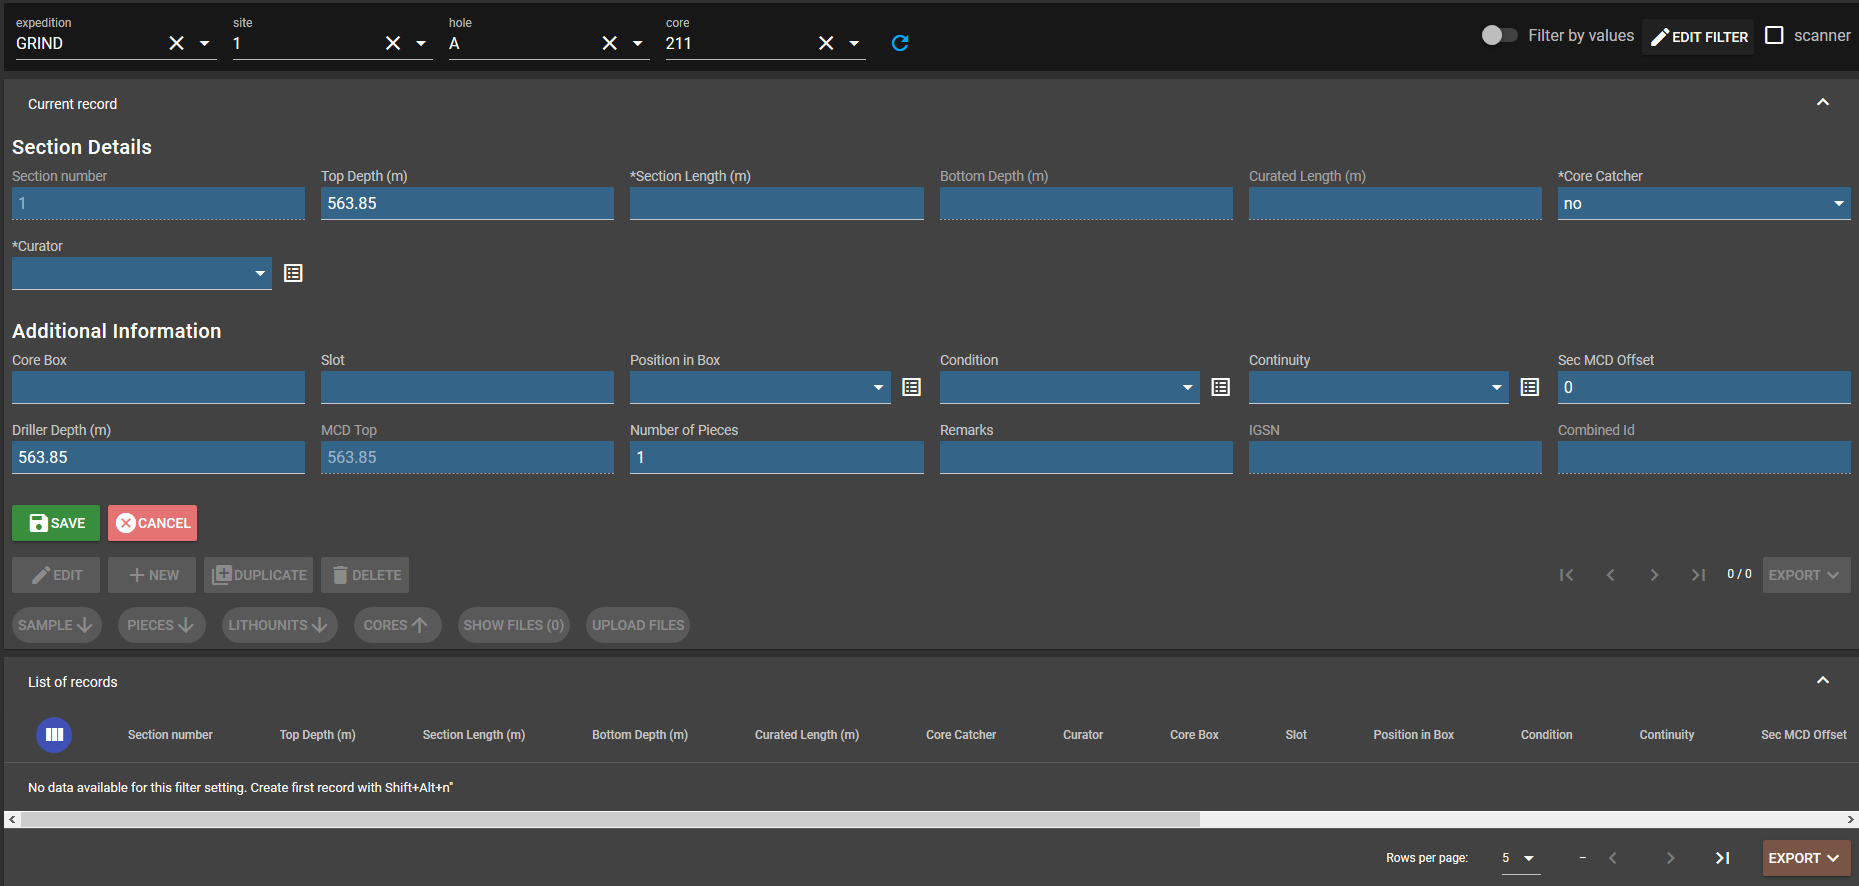1859x886 pixels.
Task: Collapse the Current record panel
Action: [1822, 103]
